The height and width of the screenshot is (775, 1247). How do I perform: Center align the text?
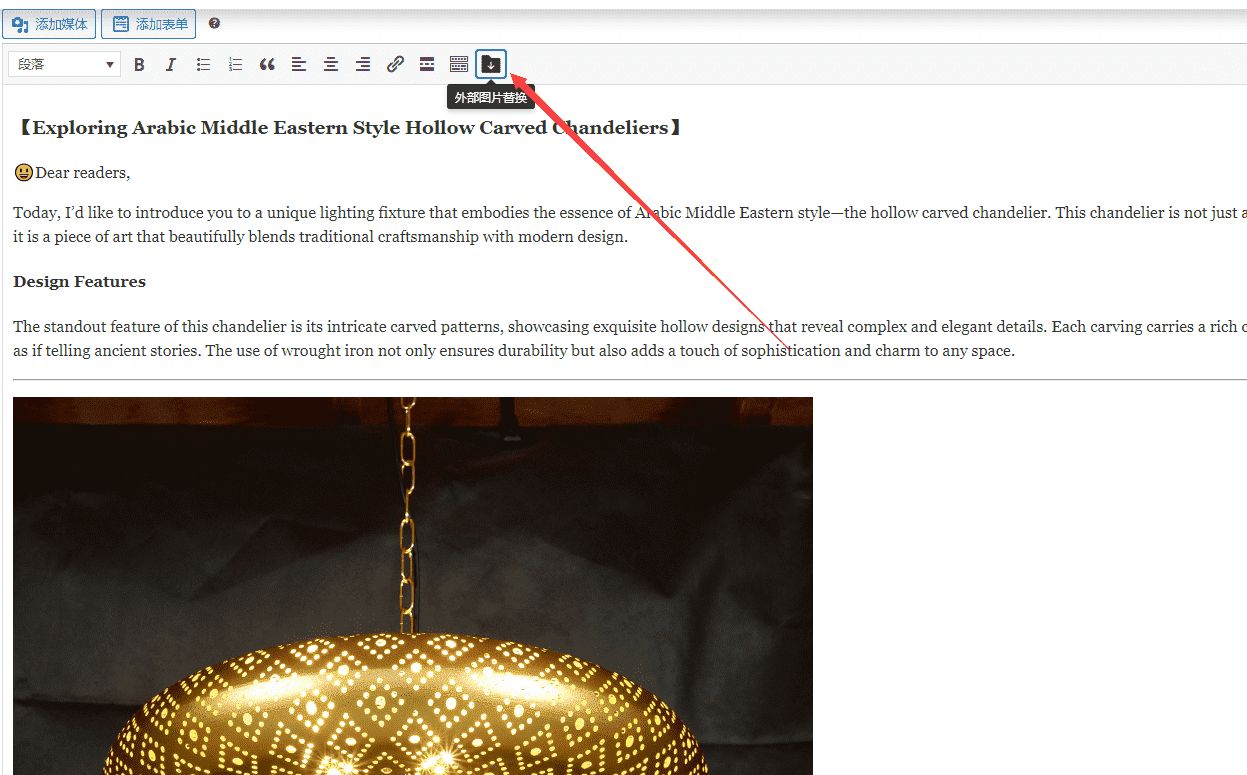[331, 64]
